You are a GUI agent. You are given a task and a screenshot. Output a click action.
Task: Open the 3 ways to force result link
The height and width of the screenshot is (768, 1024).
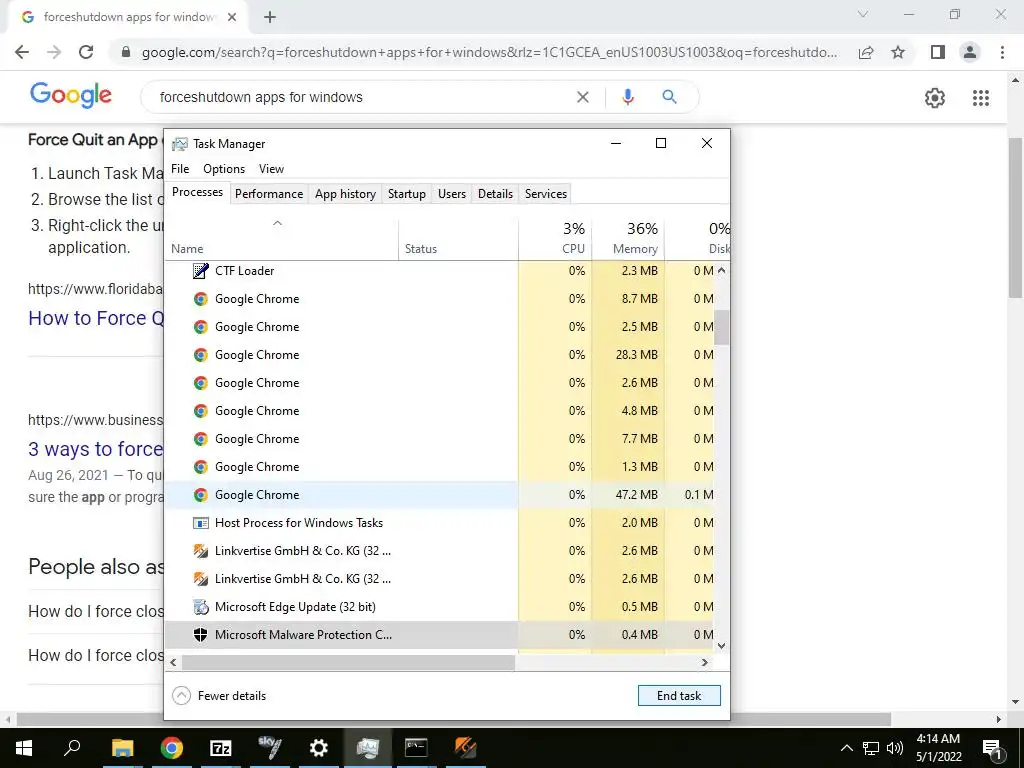click(96, 449)
